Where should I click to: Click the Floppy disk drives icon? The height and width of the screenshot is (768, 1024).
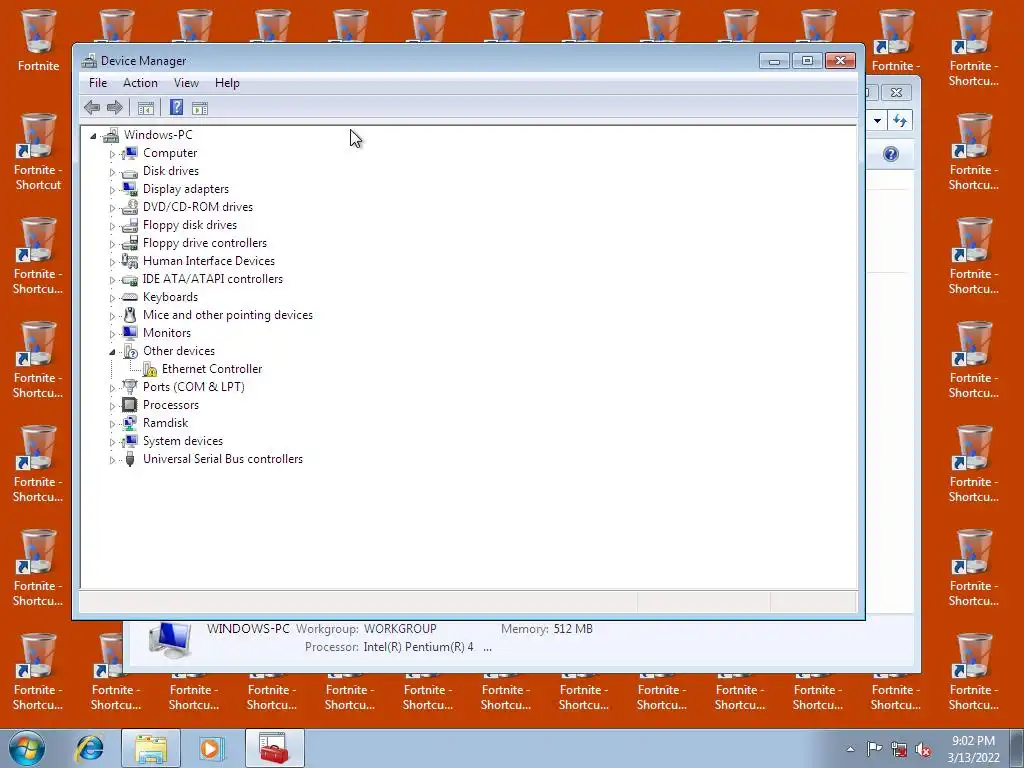click(x=129, y=225)
